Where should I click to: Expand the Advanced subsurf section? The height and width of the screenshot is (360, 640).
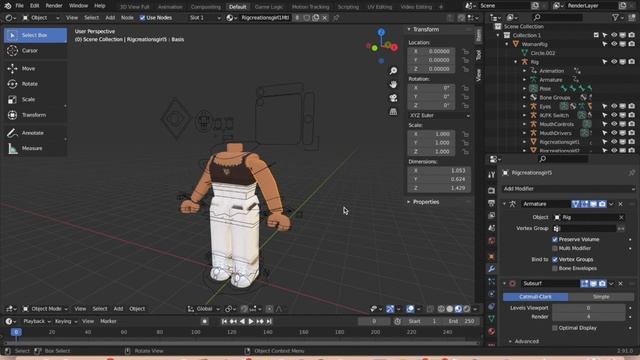tap(510, 341)
